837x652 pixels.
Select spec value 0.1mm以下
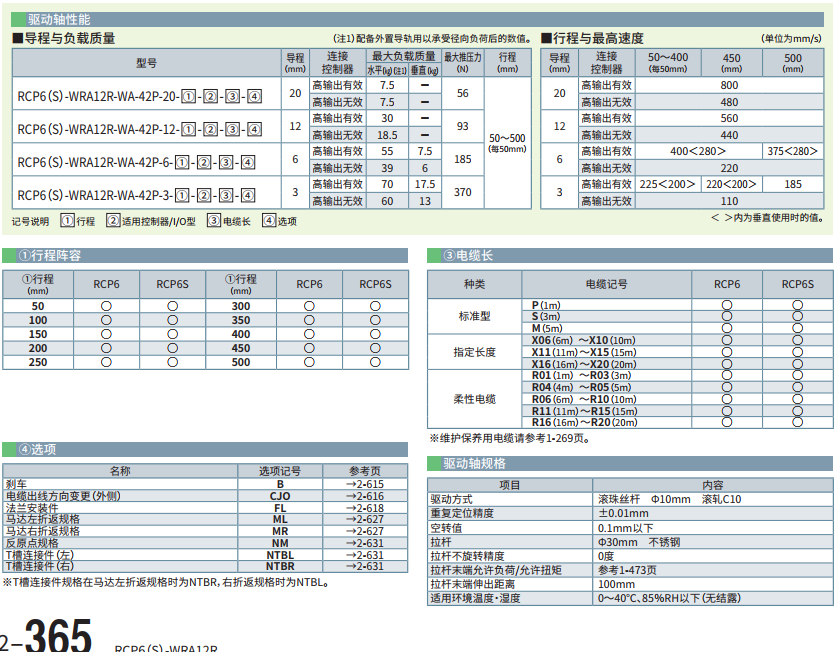625,528
